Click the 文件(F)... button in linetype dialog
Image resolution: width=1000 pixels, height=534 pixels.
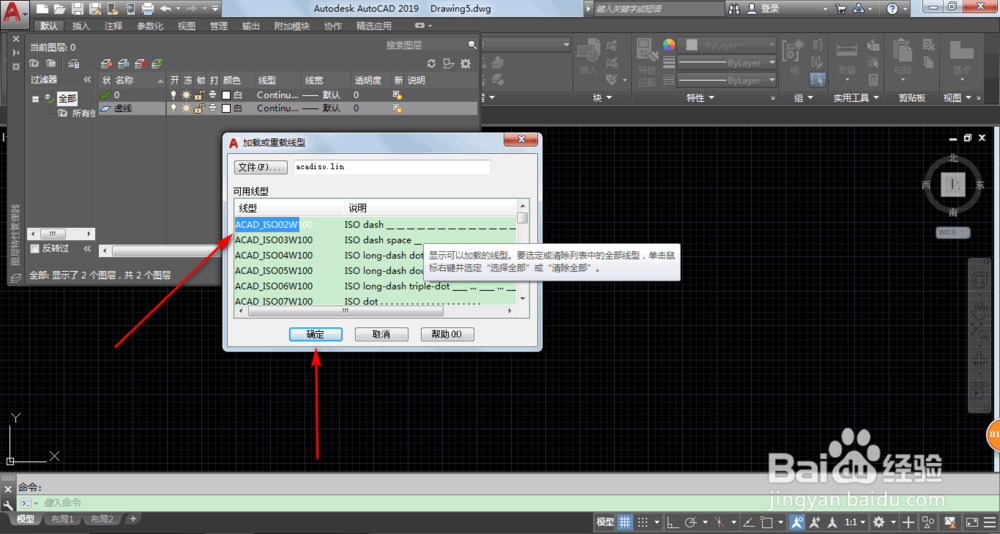pos(261,167)
